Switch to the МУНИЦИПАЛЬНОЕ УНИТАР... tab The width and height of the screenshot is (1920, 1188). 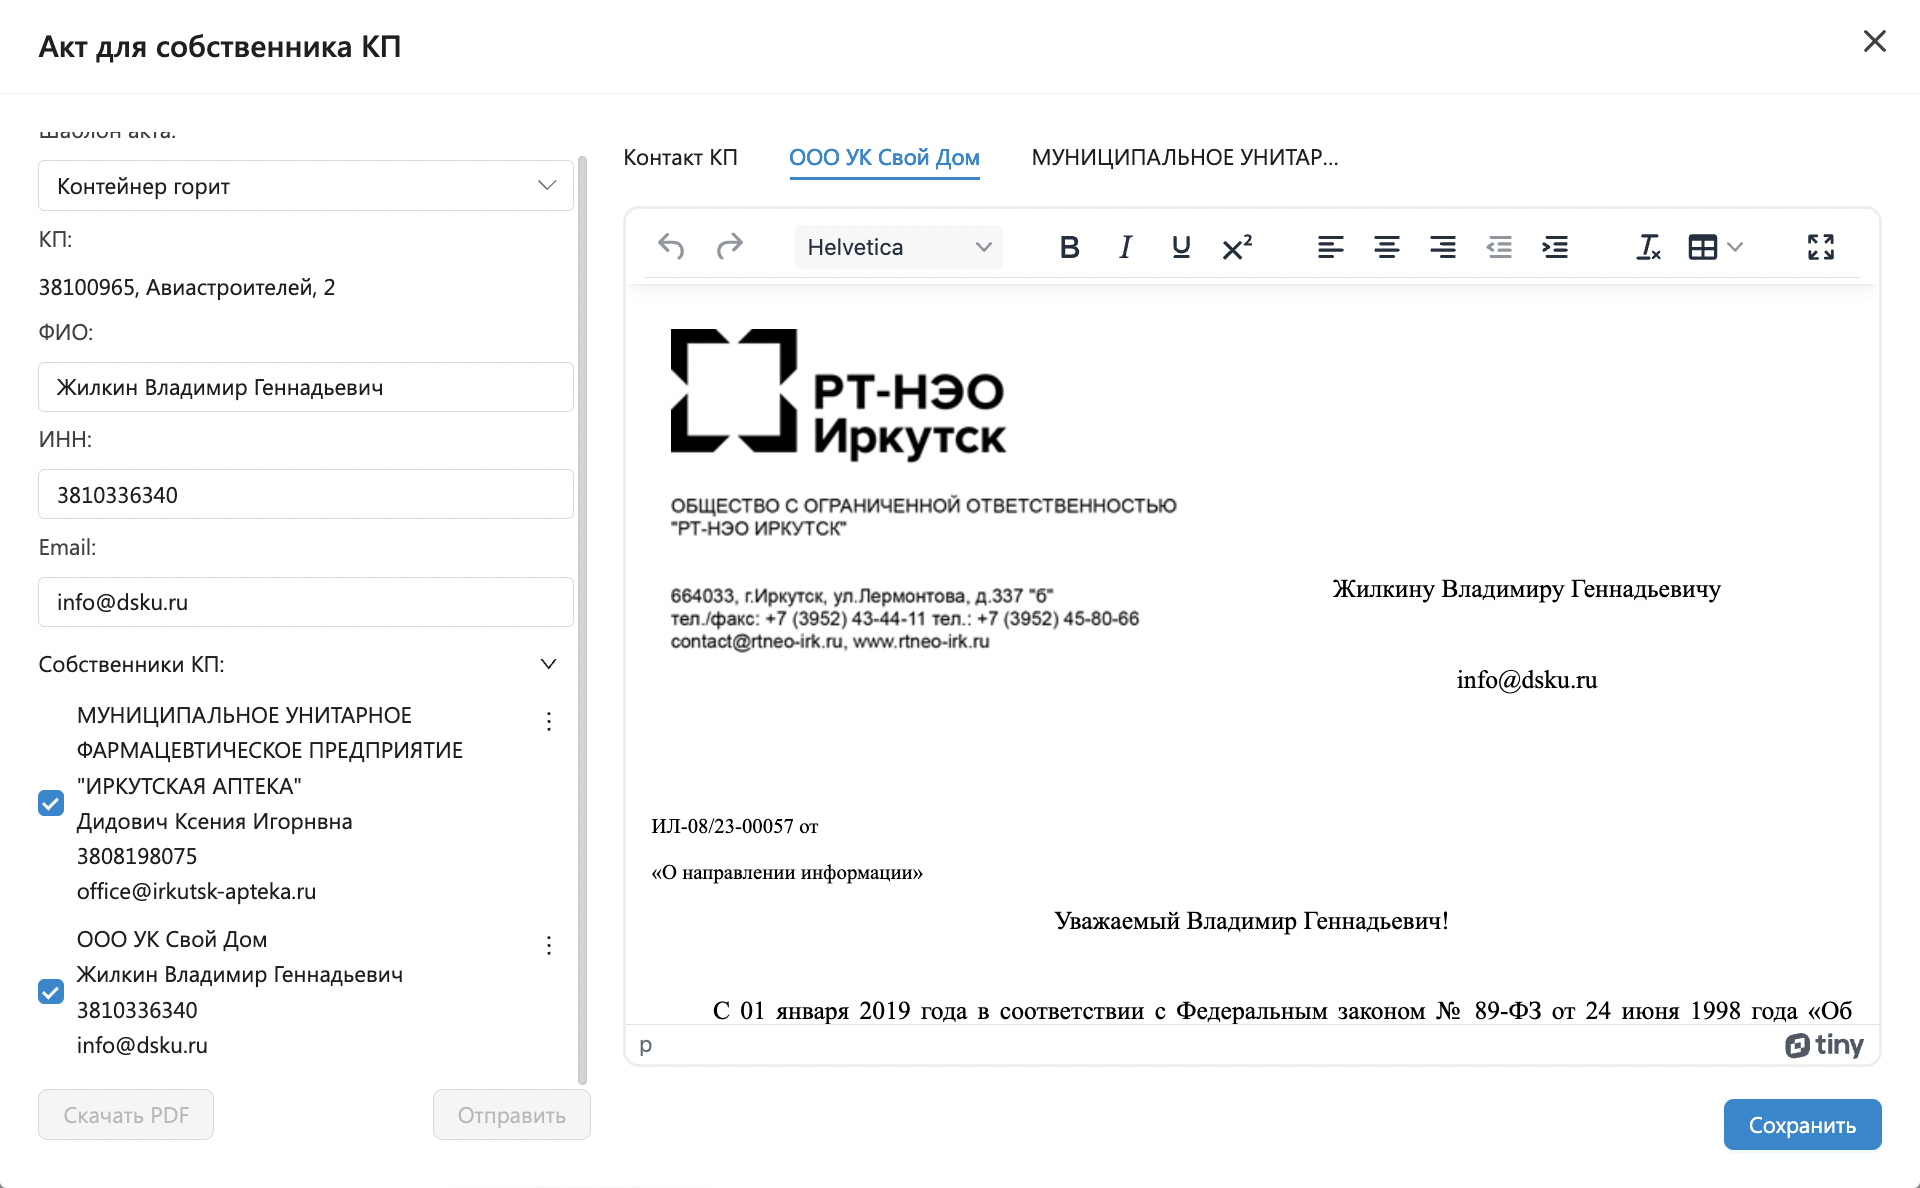1184,158
